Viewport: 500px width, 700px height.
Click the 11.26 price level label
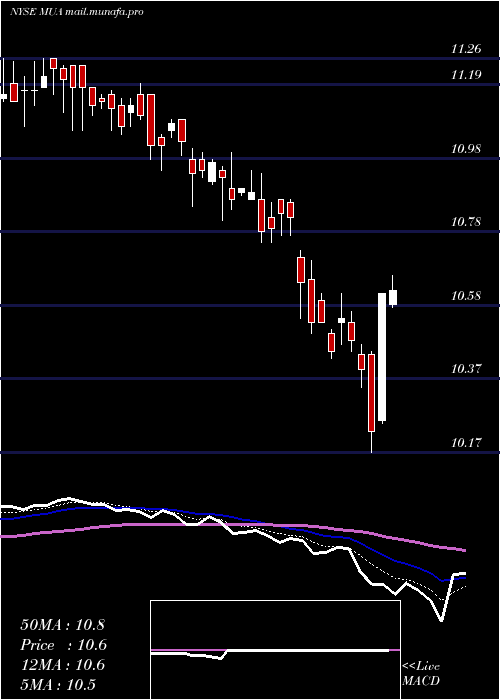(466, 49)
